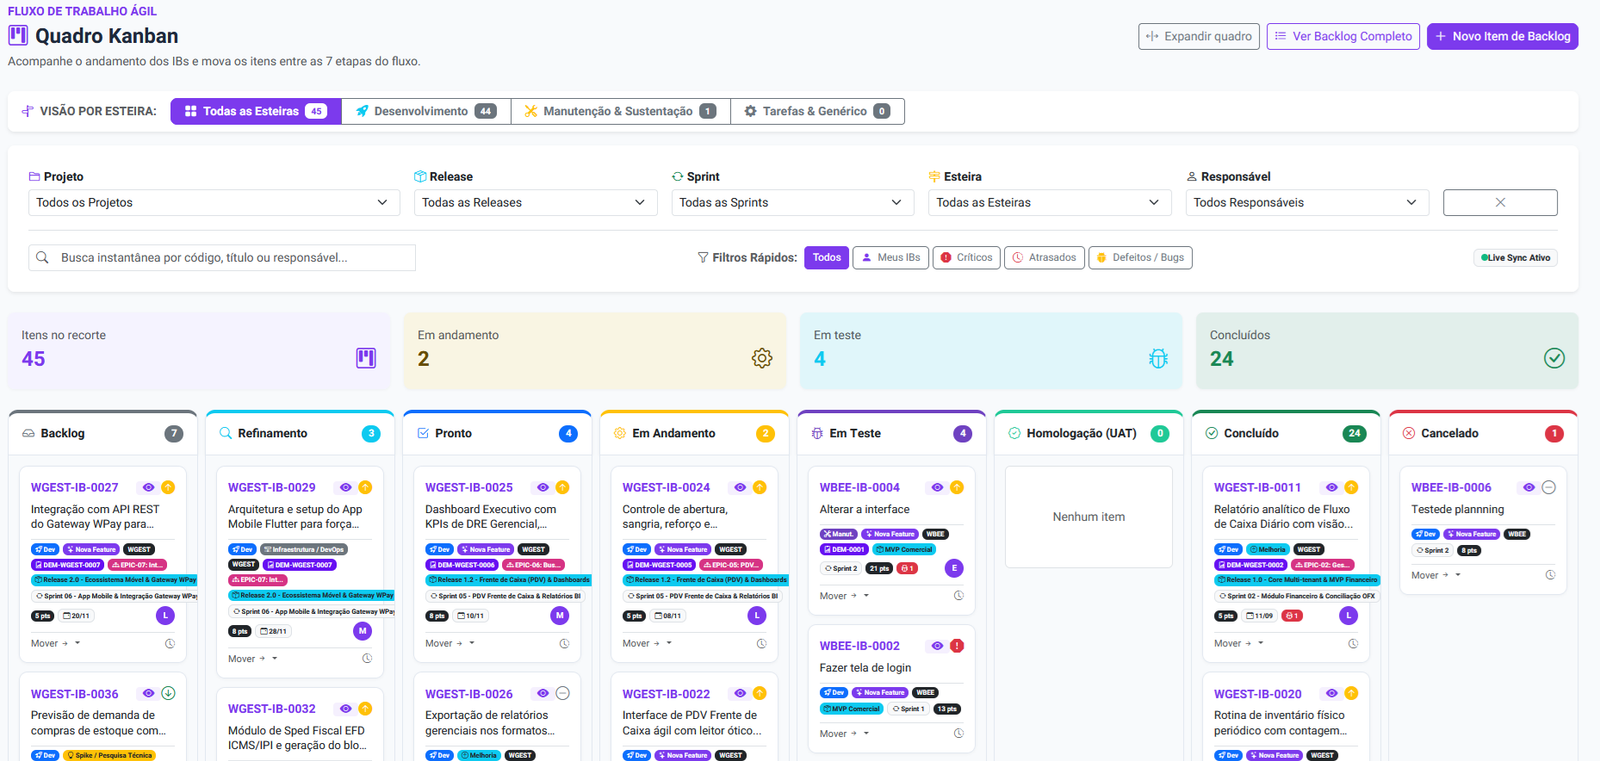Click the green down-arrow priority icon on WGEST-IB-0036
1600x761 pixels.
pyautogui.click(x=168, y=693)
